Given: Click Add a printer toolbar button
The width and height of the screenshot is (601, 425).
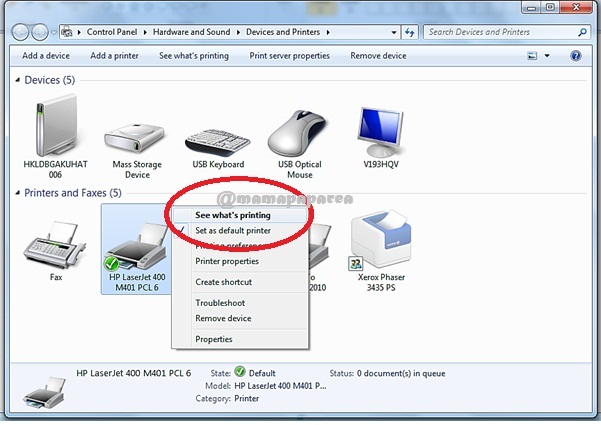Looking at the screenshot, I should 114,56.
